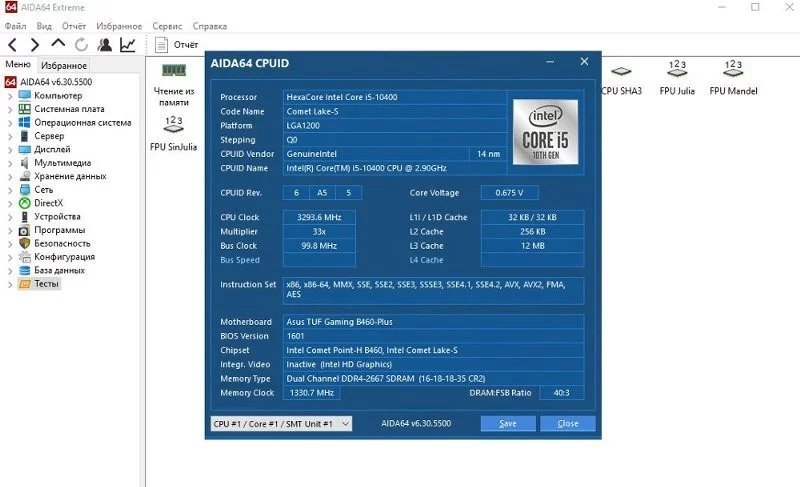Screen dimensions: 800x487
Task: Expand the Сервер tree node
Action: coord(10,136)
